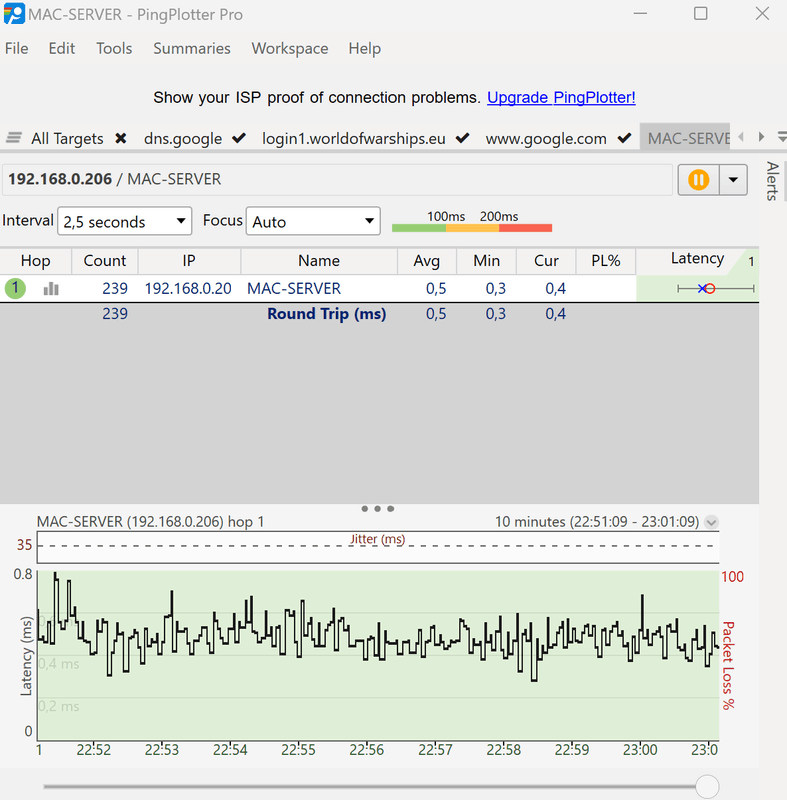Click the green hop 1 circle
Screen dimensions: 787x800
[15, 289]
